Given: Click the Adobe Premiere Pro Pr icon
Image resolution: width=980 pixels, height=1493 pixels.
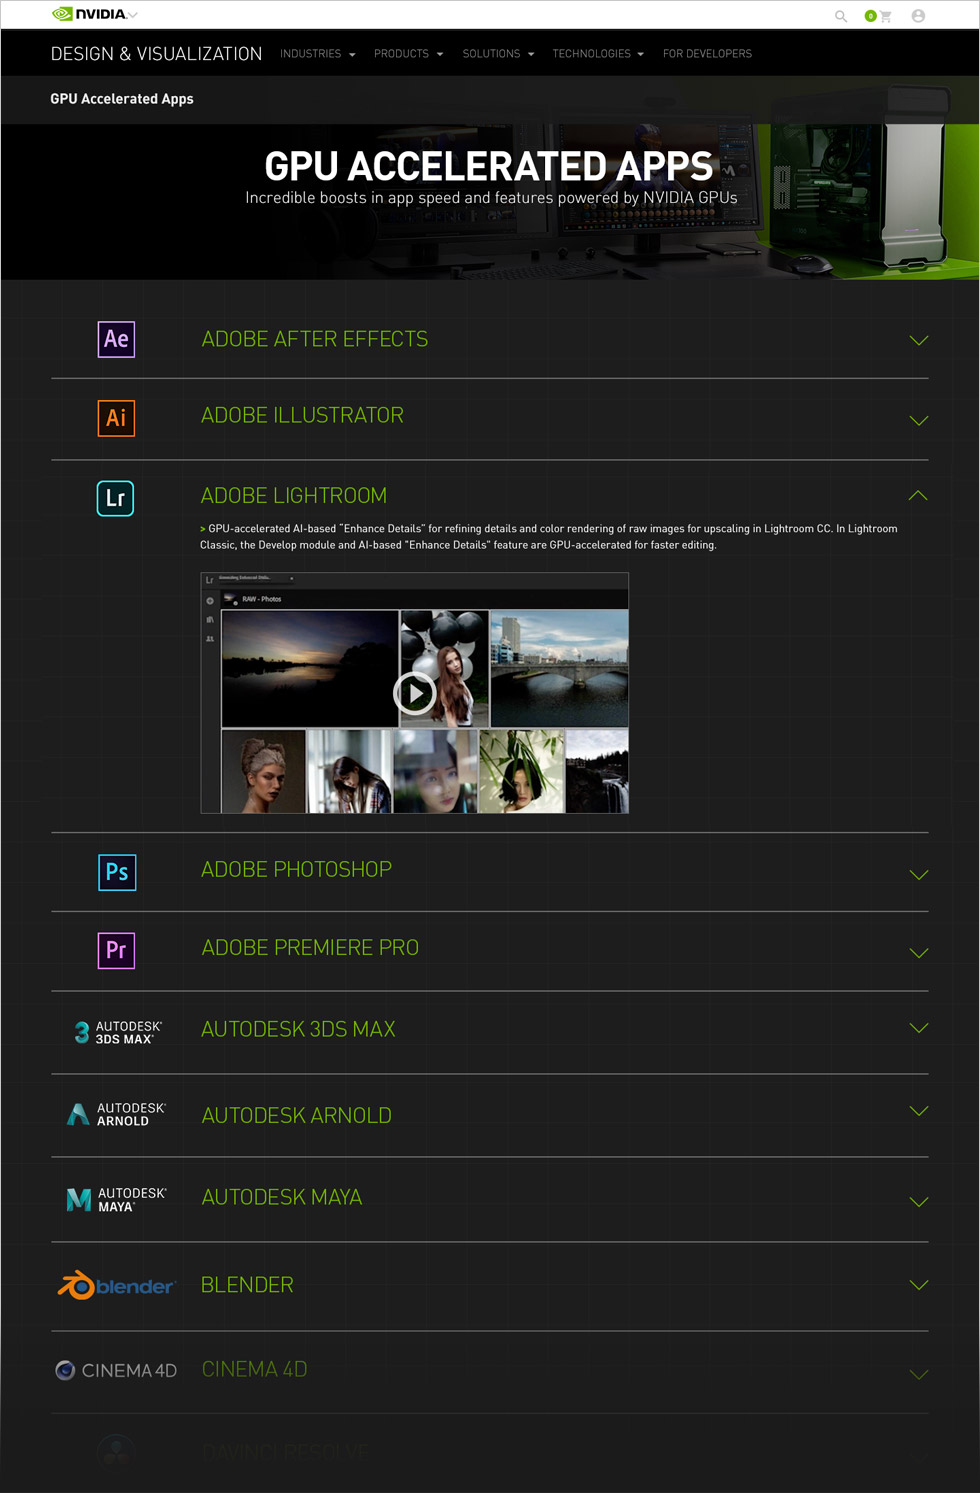Looking at the screenshot, I should pos(116,950).
